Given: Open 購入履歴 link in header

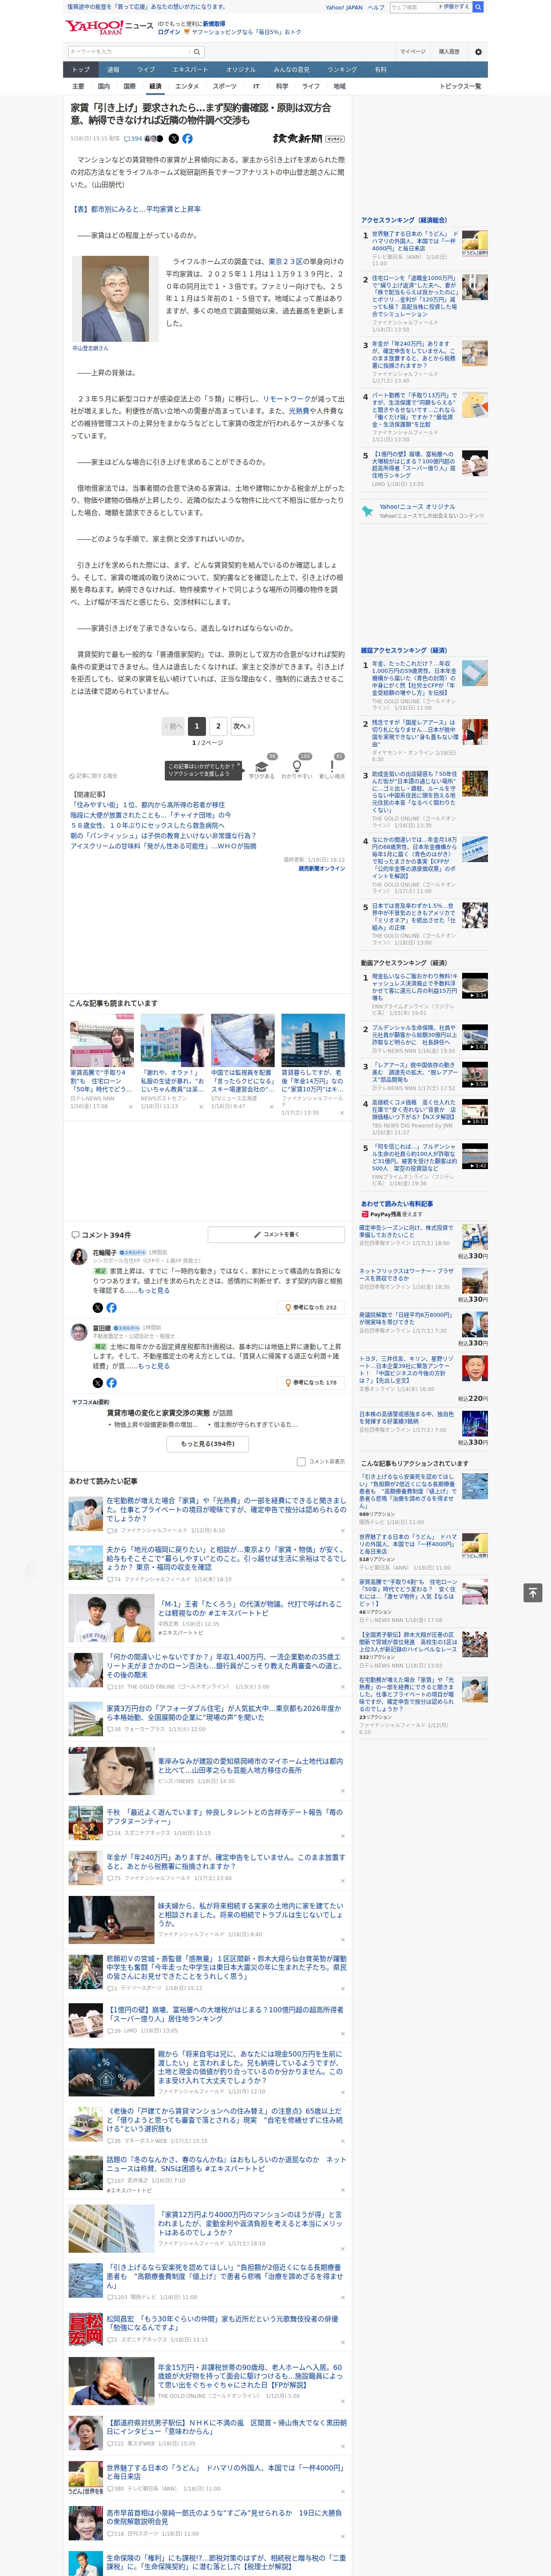Looking at the screenshot, I should coord(449,52).
